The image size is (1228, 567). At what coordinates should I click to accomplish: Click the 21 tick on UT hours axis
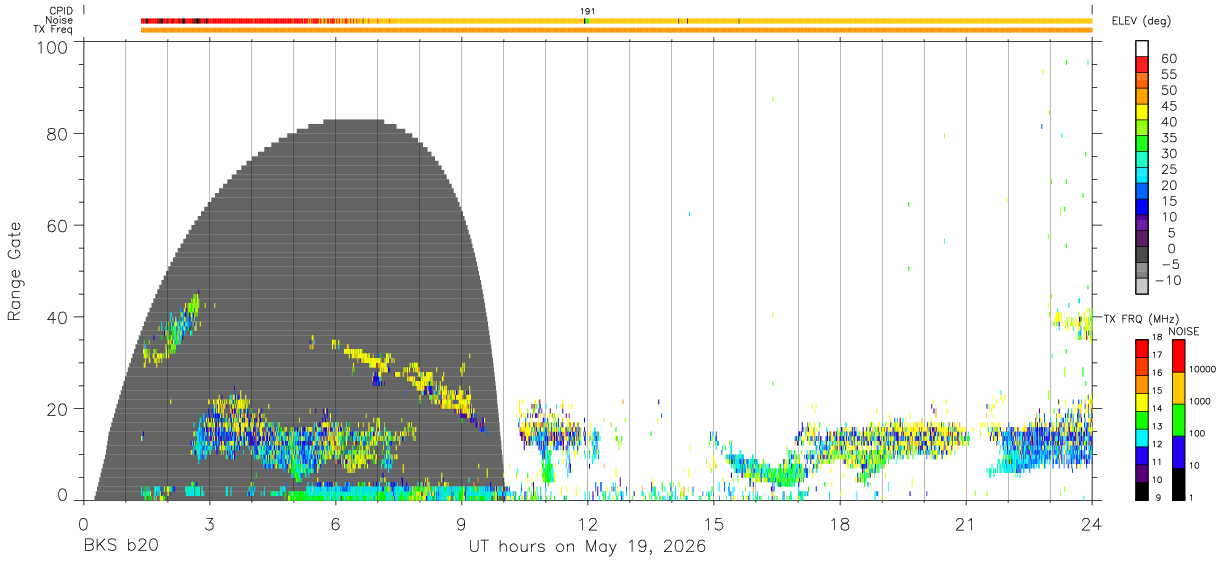pyautogui.click(x=965, y=523)
